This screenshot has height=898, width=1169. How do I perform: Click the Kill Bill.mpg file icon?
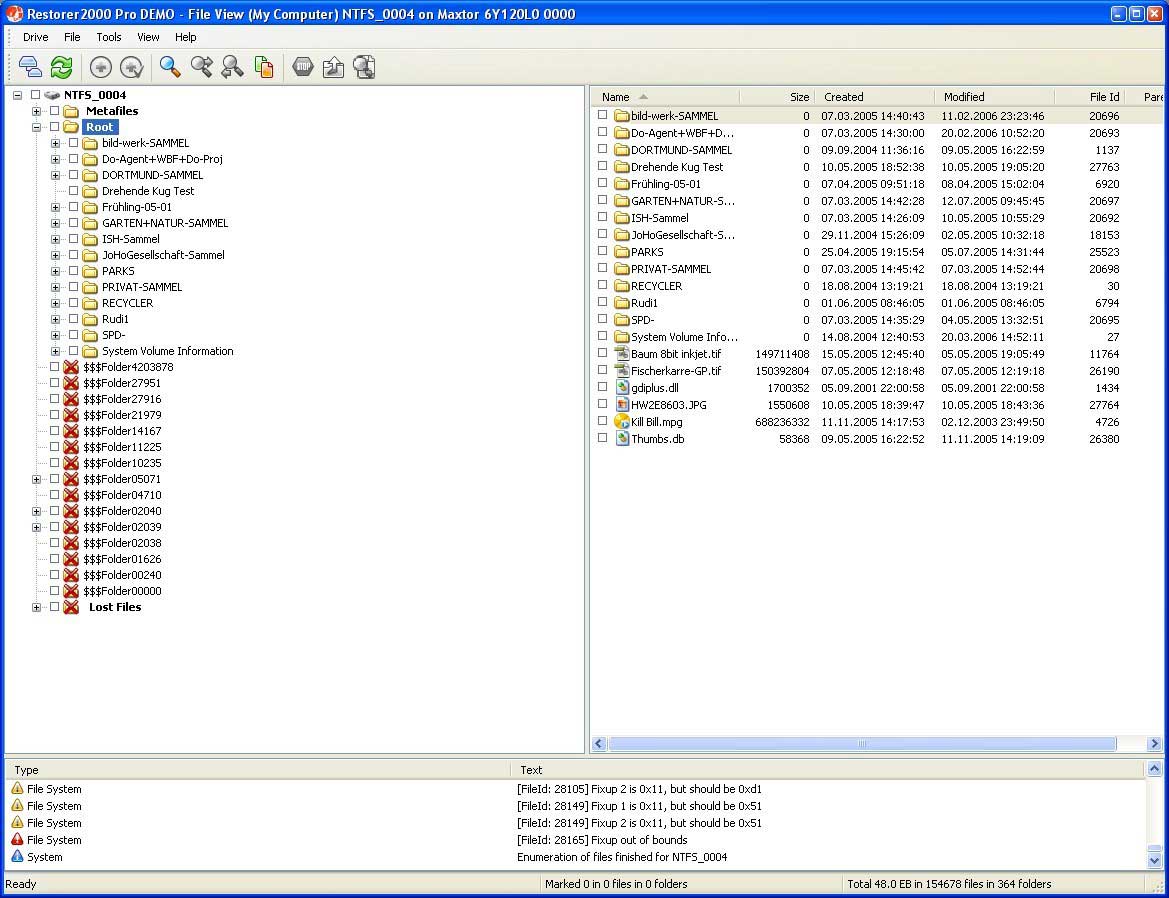coord(622,422)
